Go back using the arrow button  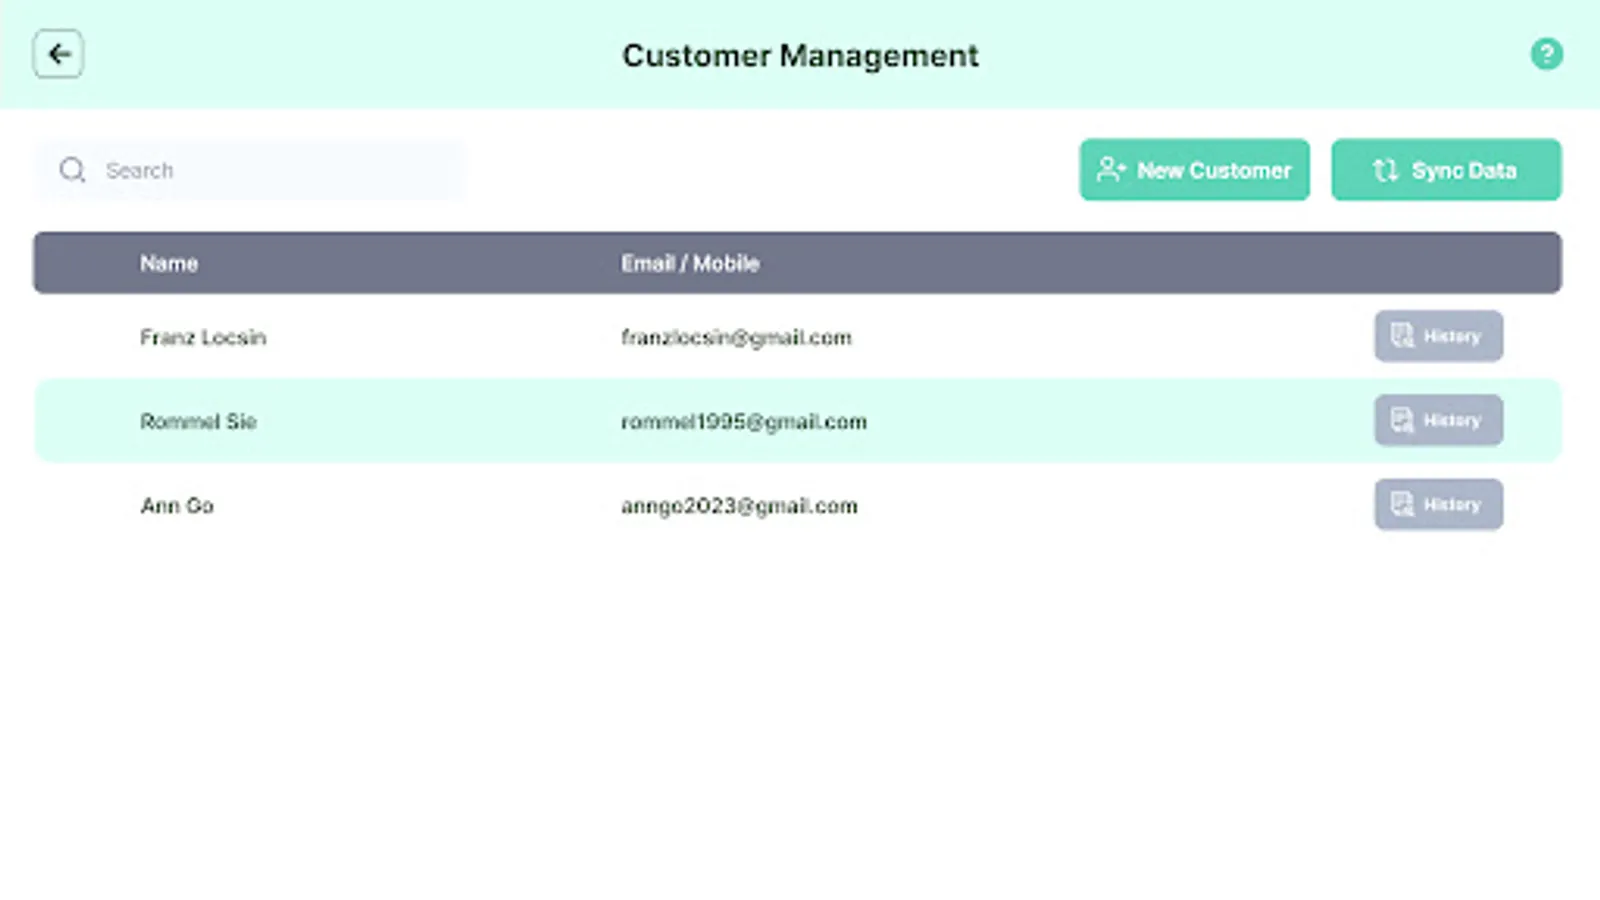click(58, 54)
